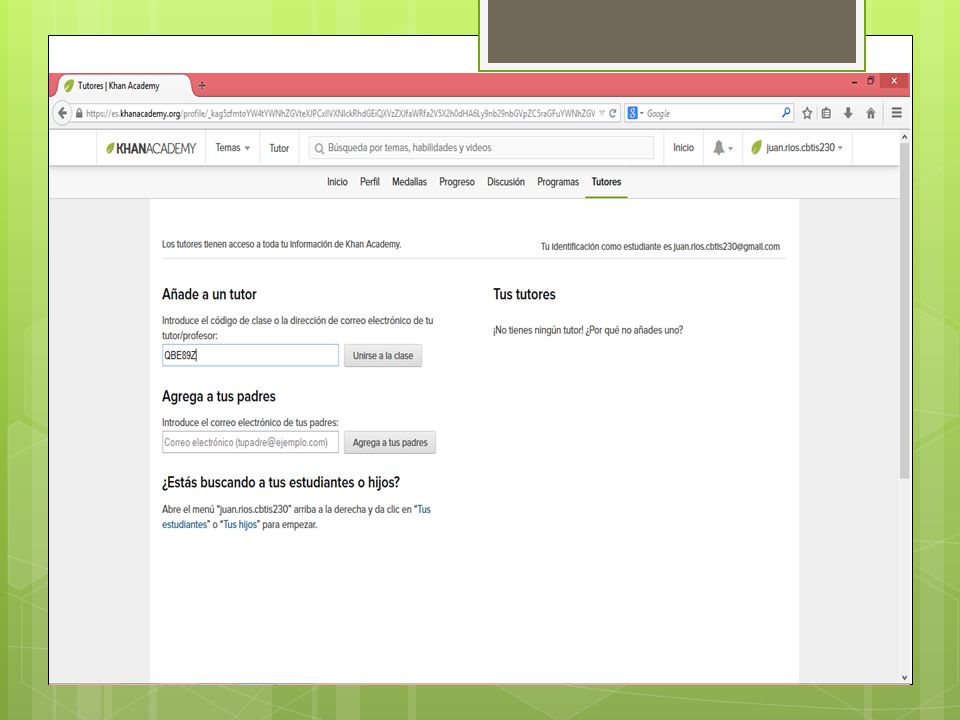Open the juan.rios.cbtis230 user menu
The height and width of the screenshot is (720, 960).
797,148
